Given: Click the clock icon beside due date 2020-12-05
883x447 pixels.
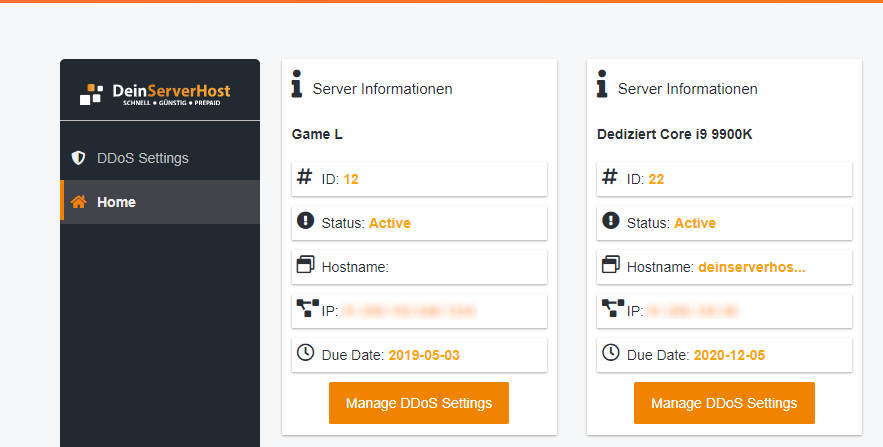Looking at the screenshot, I should (x=611, y=353).
